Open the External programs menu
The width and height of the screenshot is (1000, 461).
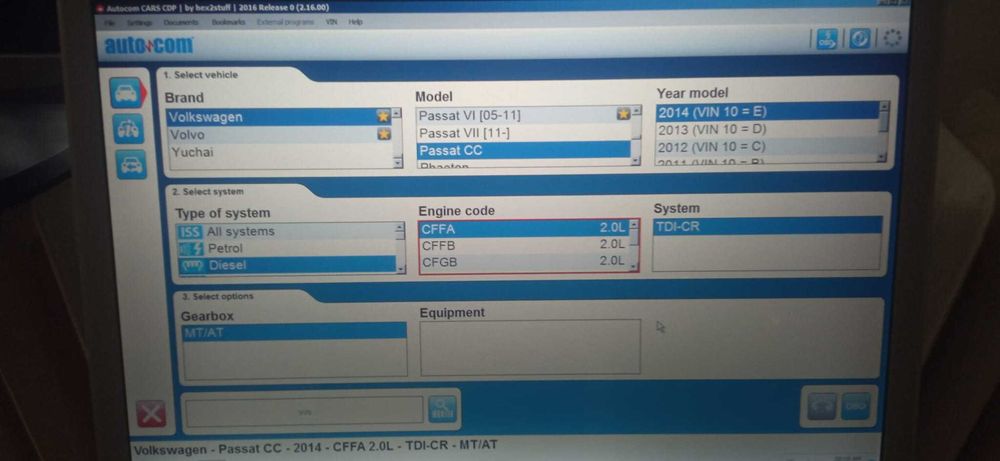click(285, 22)
